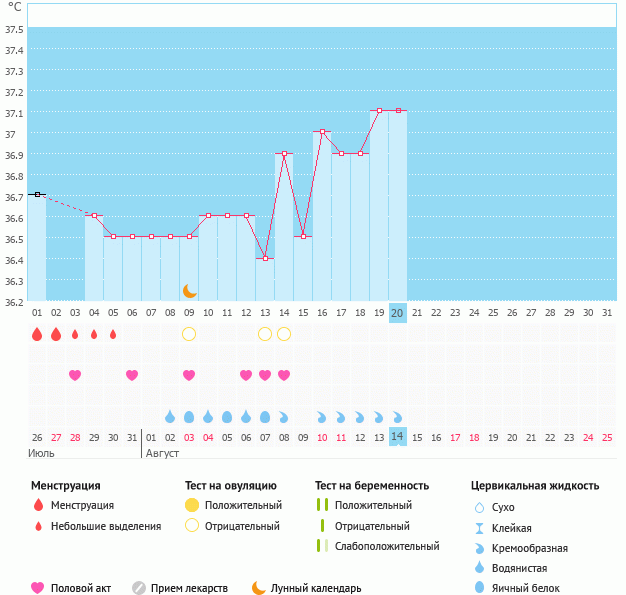
Task: Select the pink heart icon under day 03
Action: tap(75, 375)
